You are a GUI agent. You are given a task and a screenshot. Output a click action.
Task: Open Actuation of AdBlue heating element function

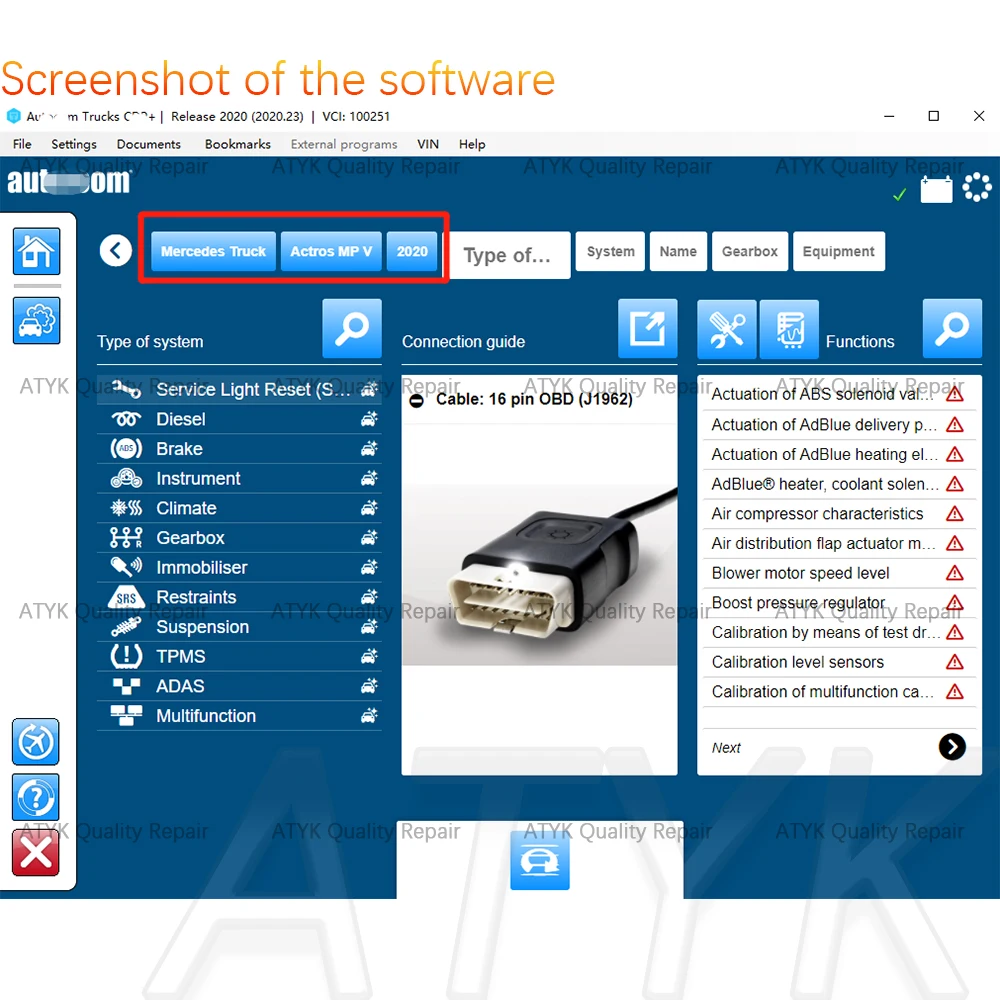[x=839, y=454]
